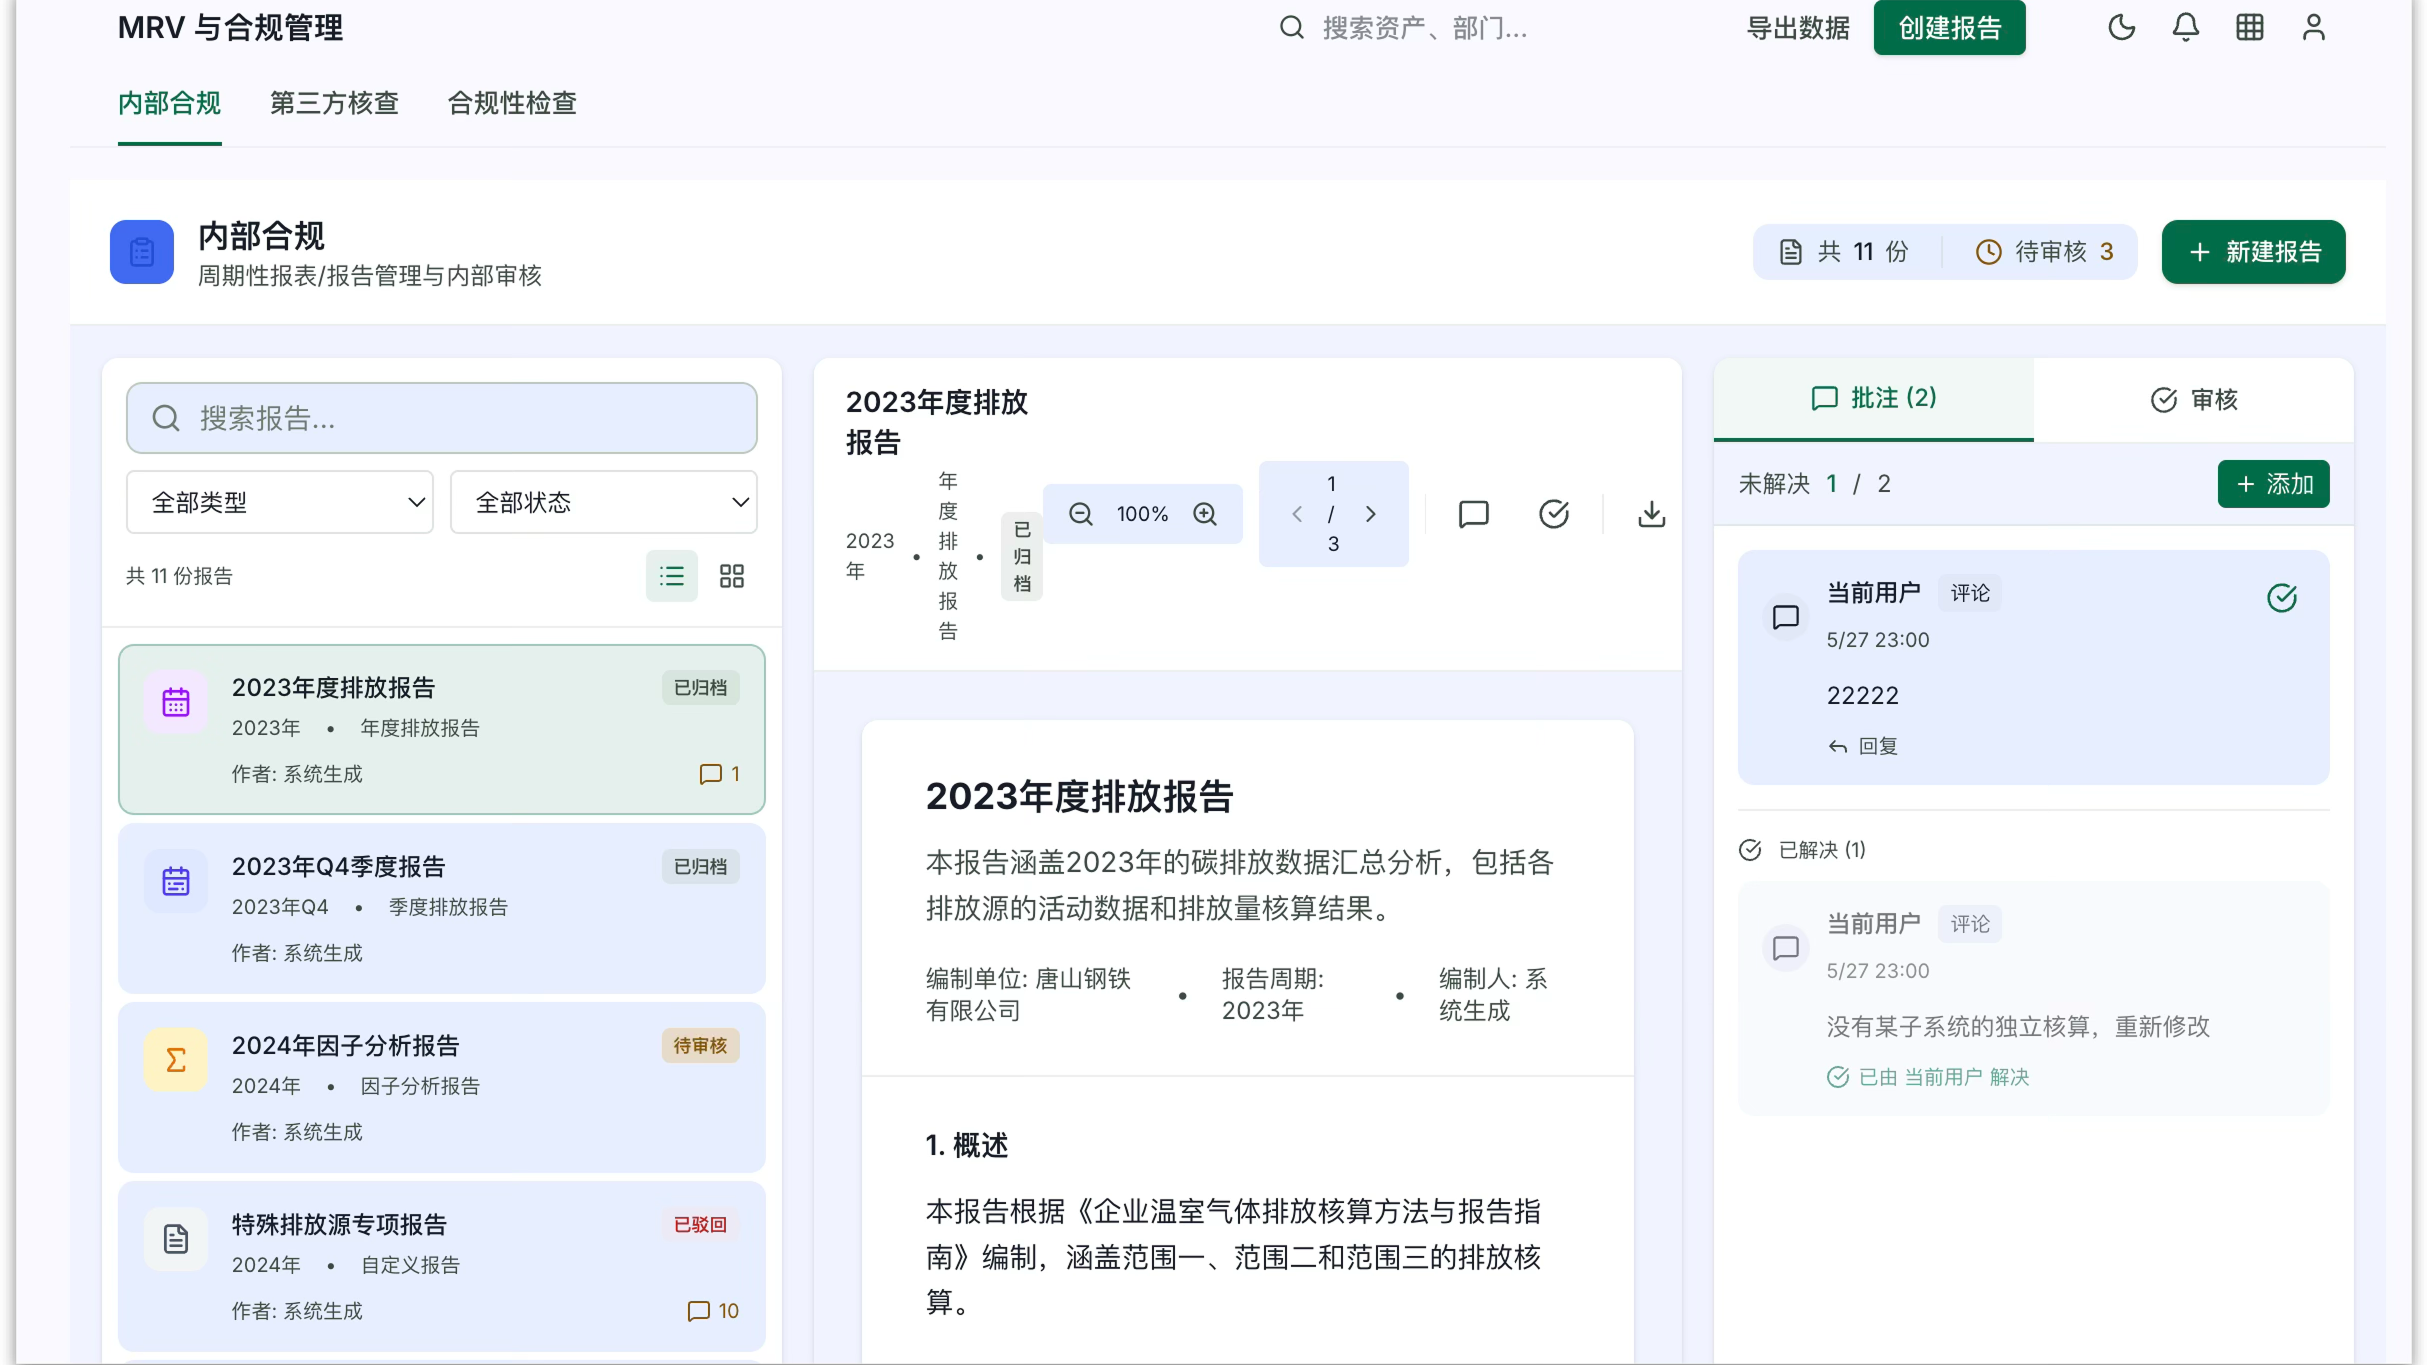Go to previous page of report
The width and height of the screenshot is (2427, 1365).
pyautogui.click(x=1297, y=514)
